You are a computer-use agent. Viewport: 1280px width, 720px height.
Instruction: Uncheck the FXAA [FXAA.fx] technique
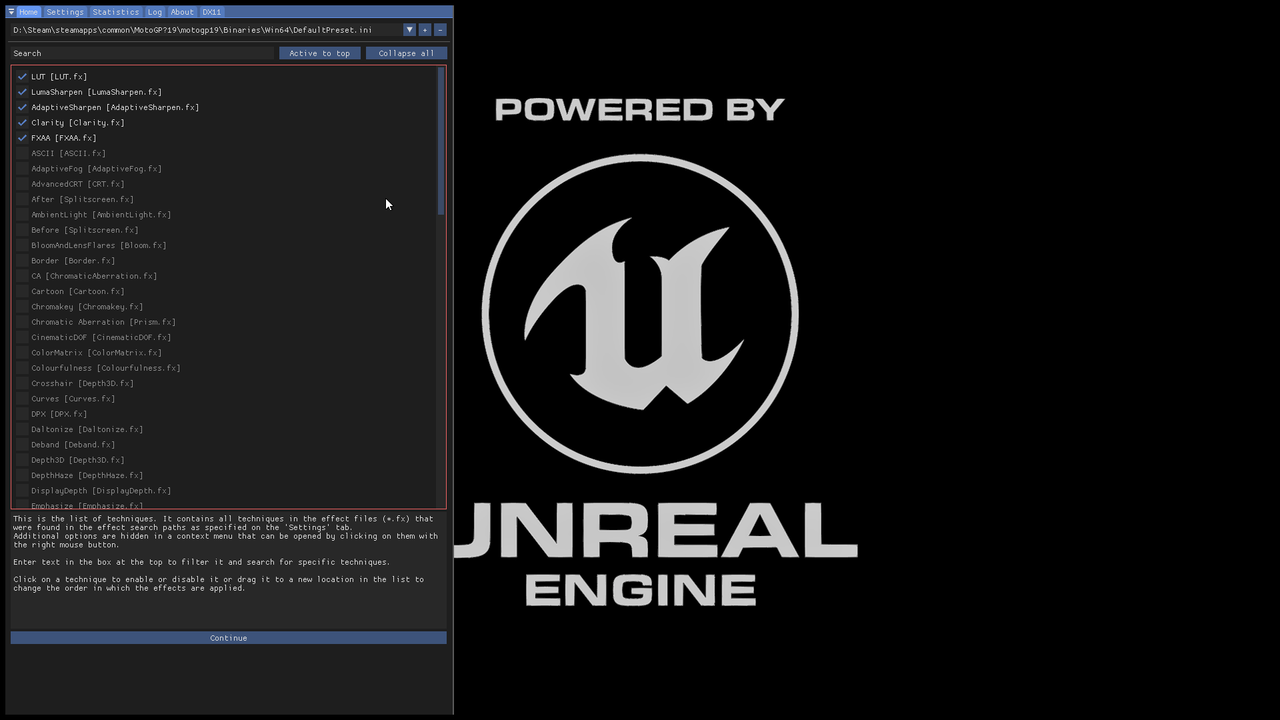pyautogui.click(x=22, y=138)
